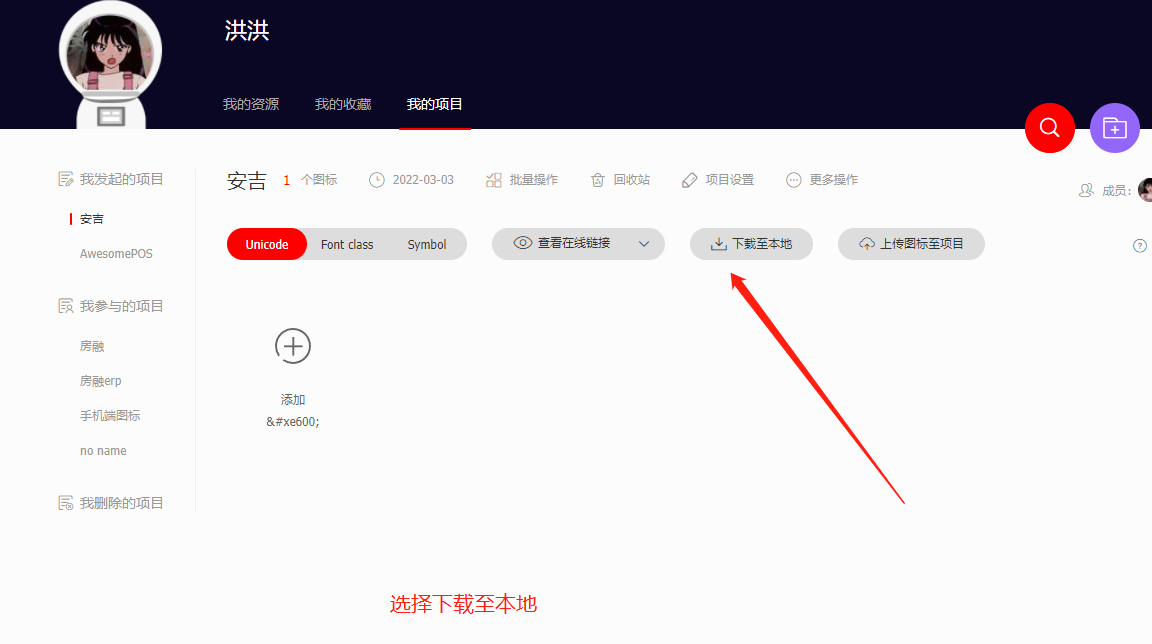Viewport: 1152px width, 644px height.
Task: Select AwesomePOS project in sidebar
Action: point(116,254)
